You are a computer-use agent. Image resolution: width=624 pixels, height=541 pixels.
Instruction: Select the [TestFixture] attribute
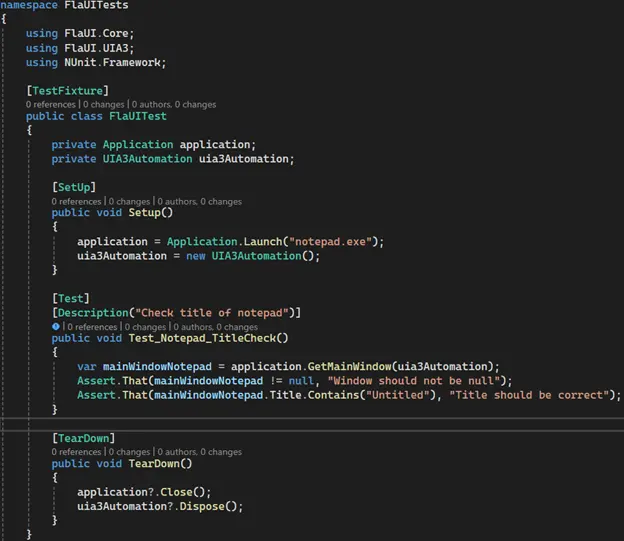tap(67, 91)
